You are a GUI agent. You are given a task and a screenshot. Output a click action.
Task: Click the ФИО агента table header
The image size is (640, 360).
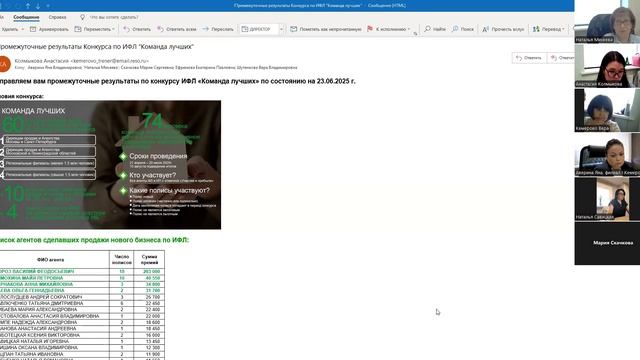51,260
